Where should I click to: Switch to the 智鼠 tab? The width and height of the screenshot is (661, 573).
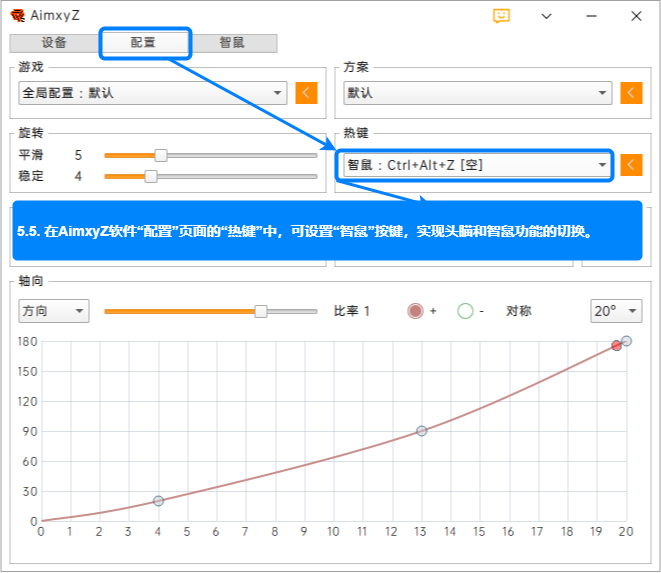[232, 43]
